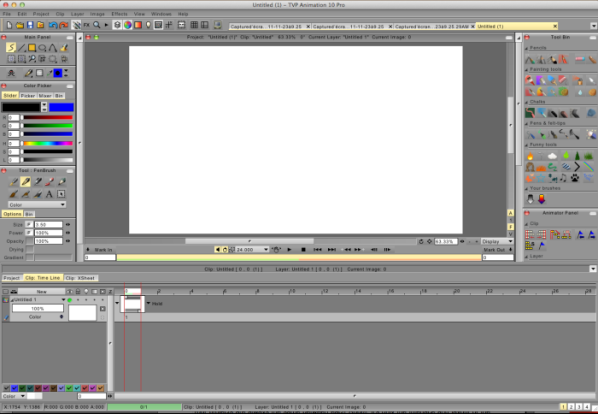Image resolution: width=598 pixels, height=414 pixels.
Task: Click the blue undo arrow
Action: point(53,25)
